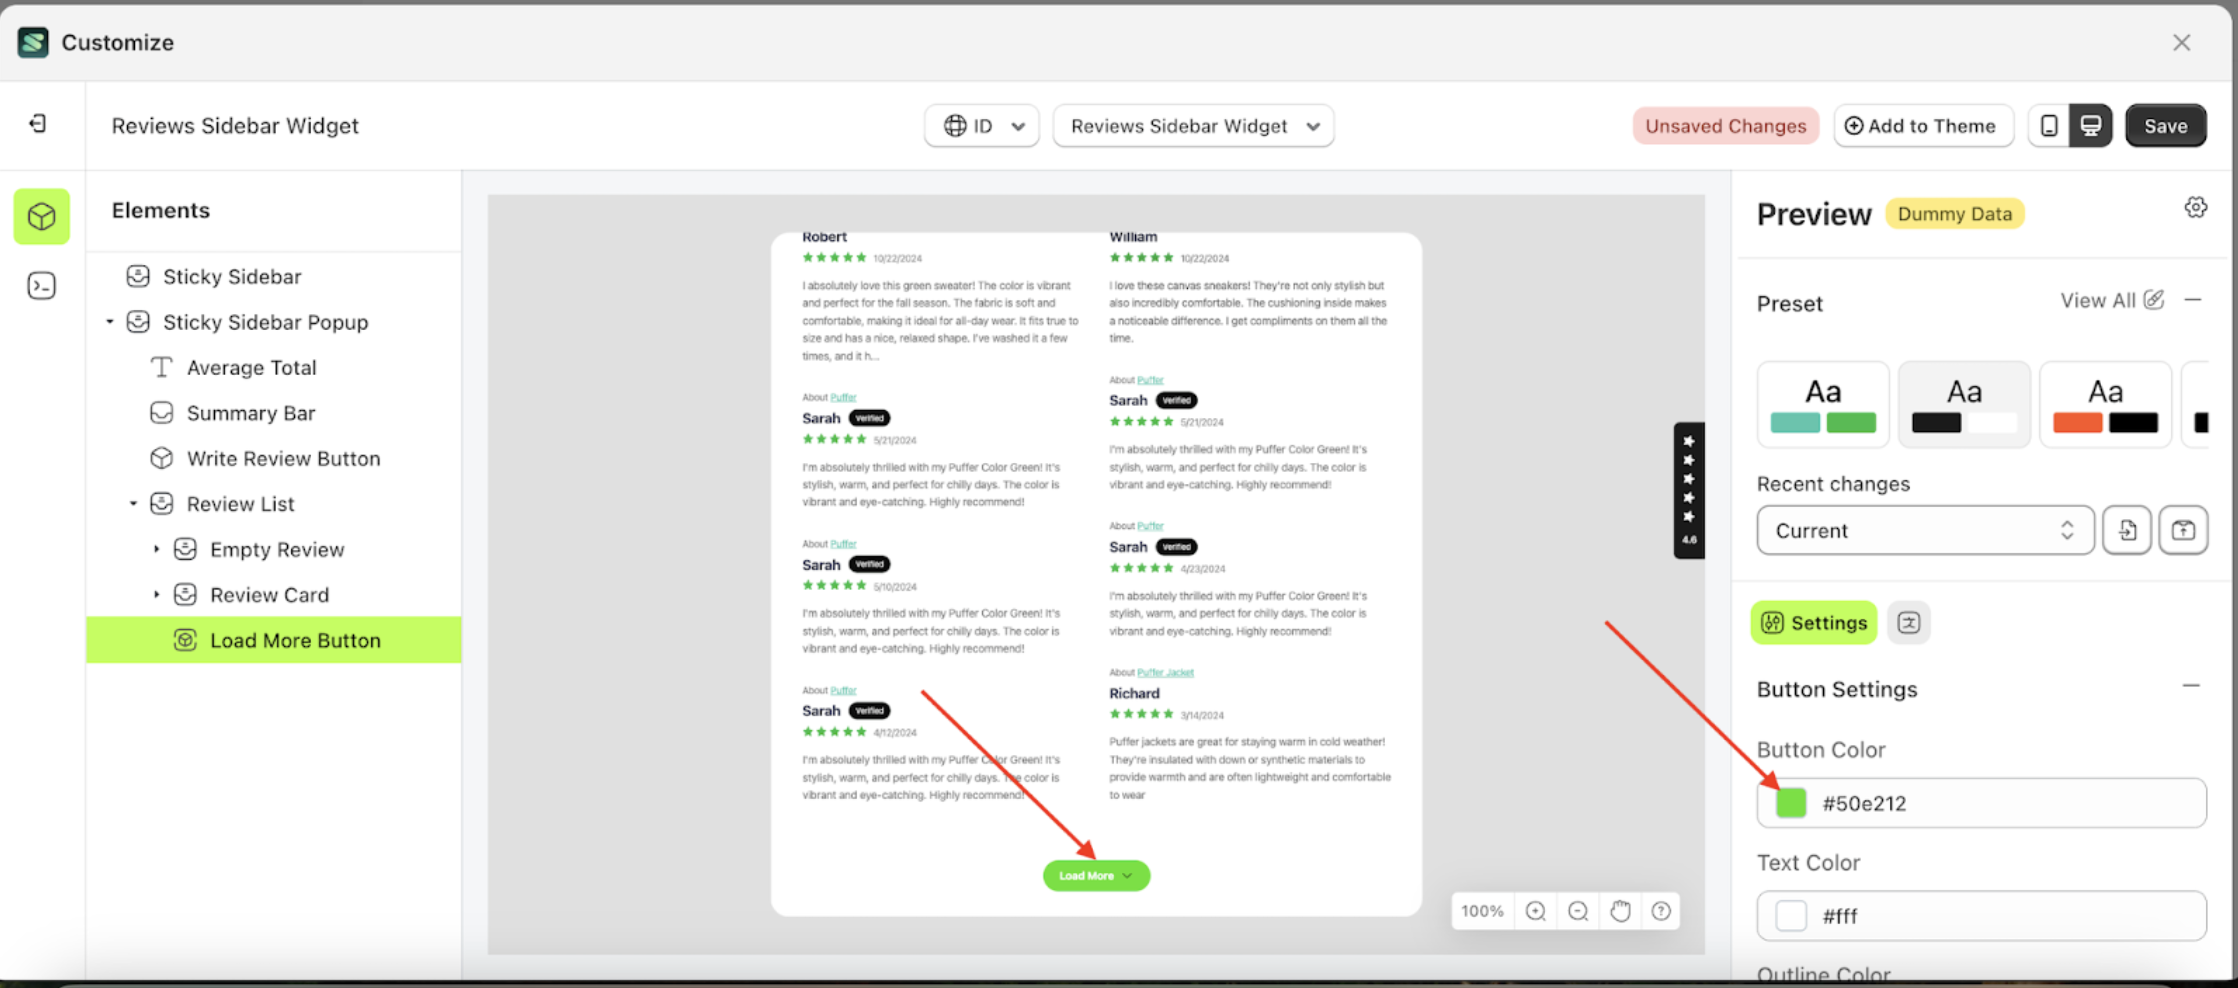Select the Elements cube icon in left sidebar

[x=41, y=216]
